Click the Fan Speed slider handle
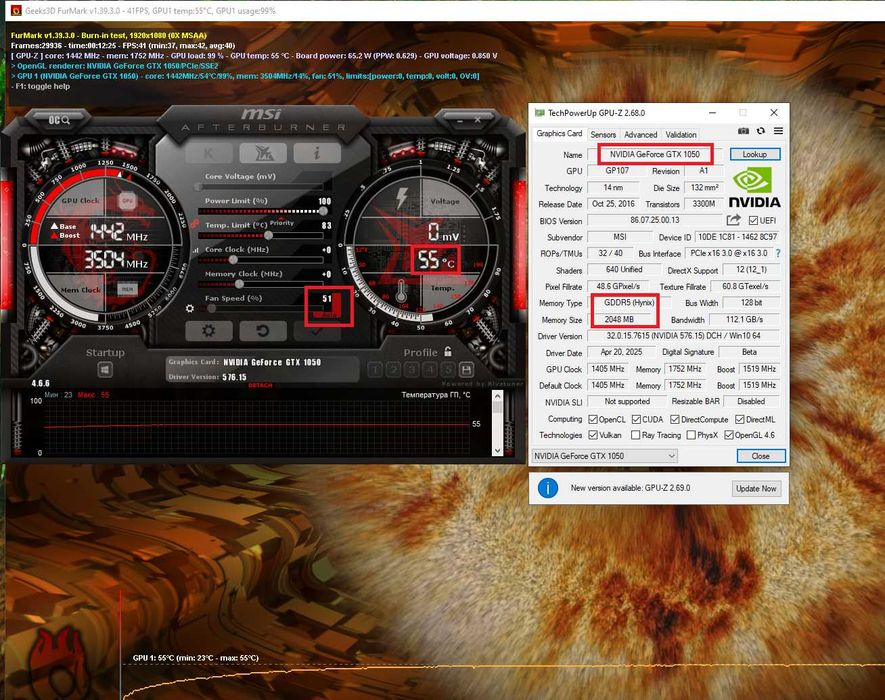This screenshot has height=700, width=885. [x=211, y=308]
